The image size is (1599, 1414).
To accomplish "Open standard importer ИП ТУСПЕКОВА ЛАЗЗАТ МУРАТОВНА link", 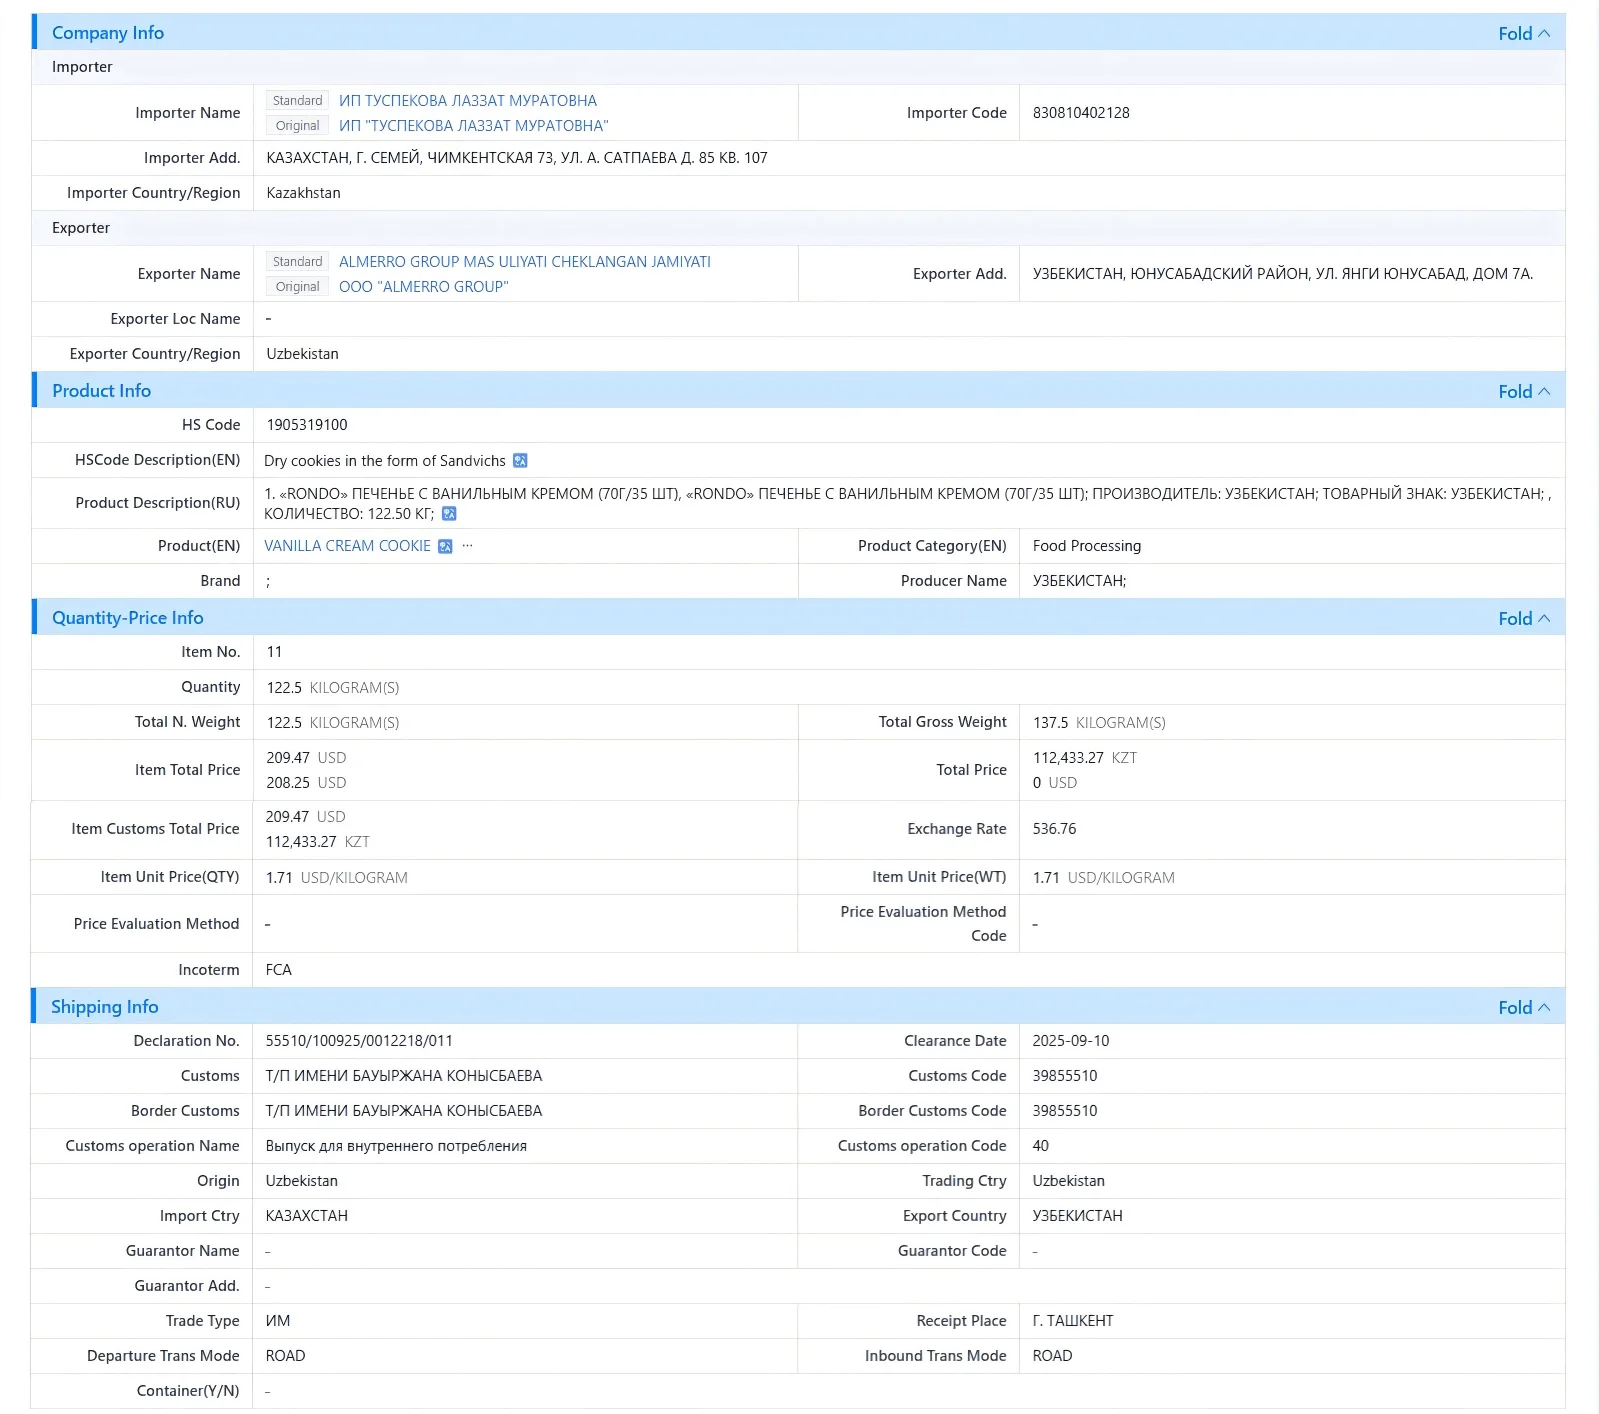I will pyautogui.click(x=468, y=101).
